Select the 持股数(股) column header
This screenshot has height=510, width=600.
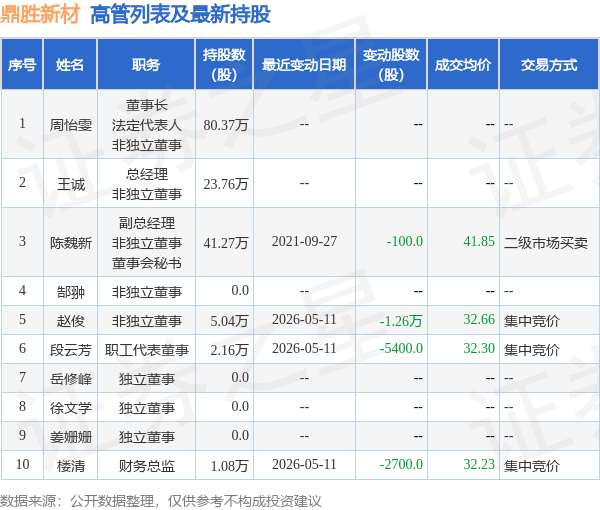point(224,64)
